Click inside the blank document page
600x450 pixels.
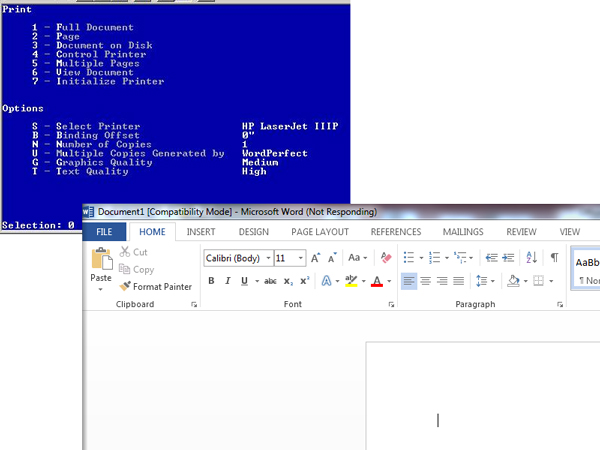[480, 400]
